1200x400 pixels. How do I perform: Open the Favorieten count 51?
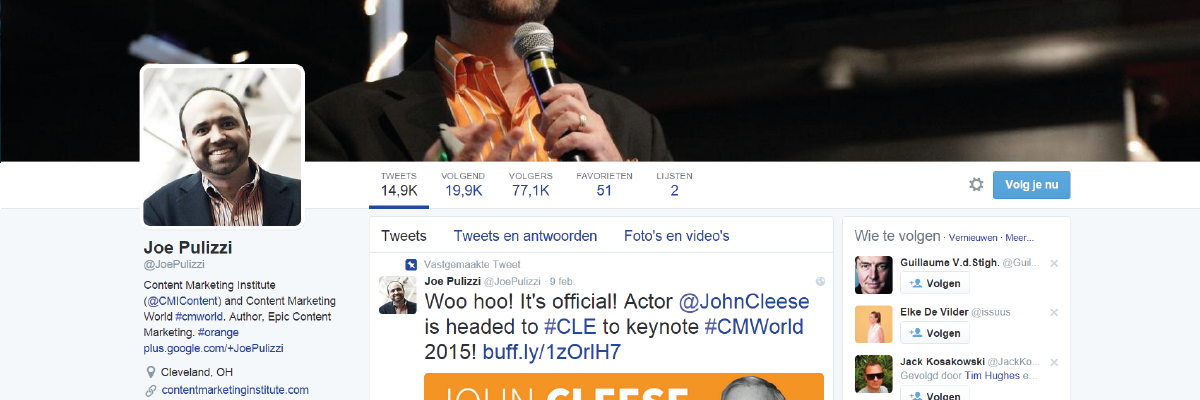coord(604,184)
